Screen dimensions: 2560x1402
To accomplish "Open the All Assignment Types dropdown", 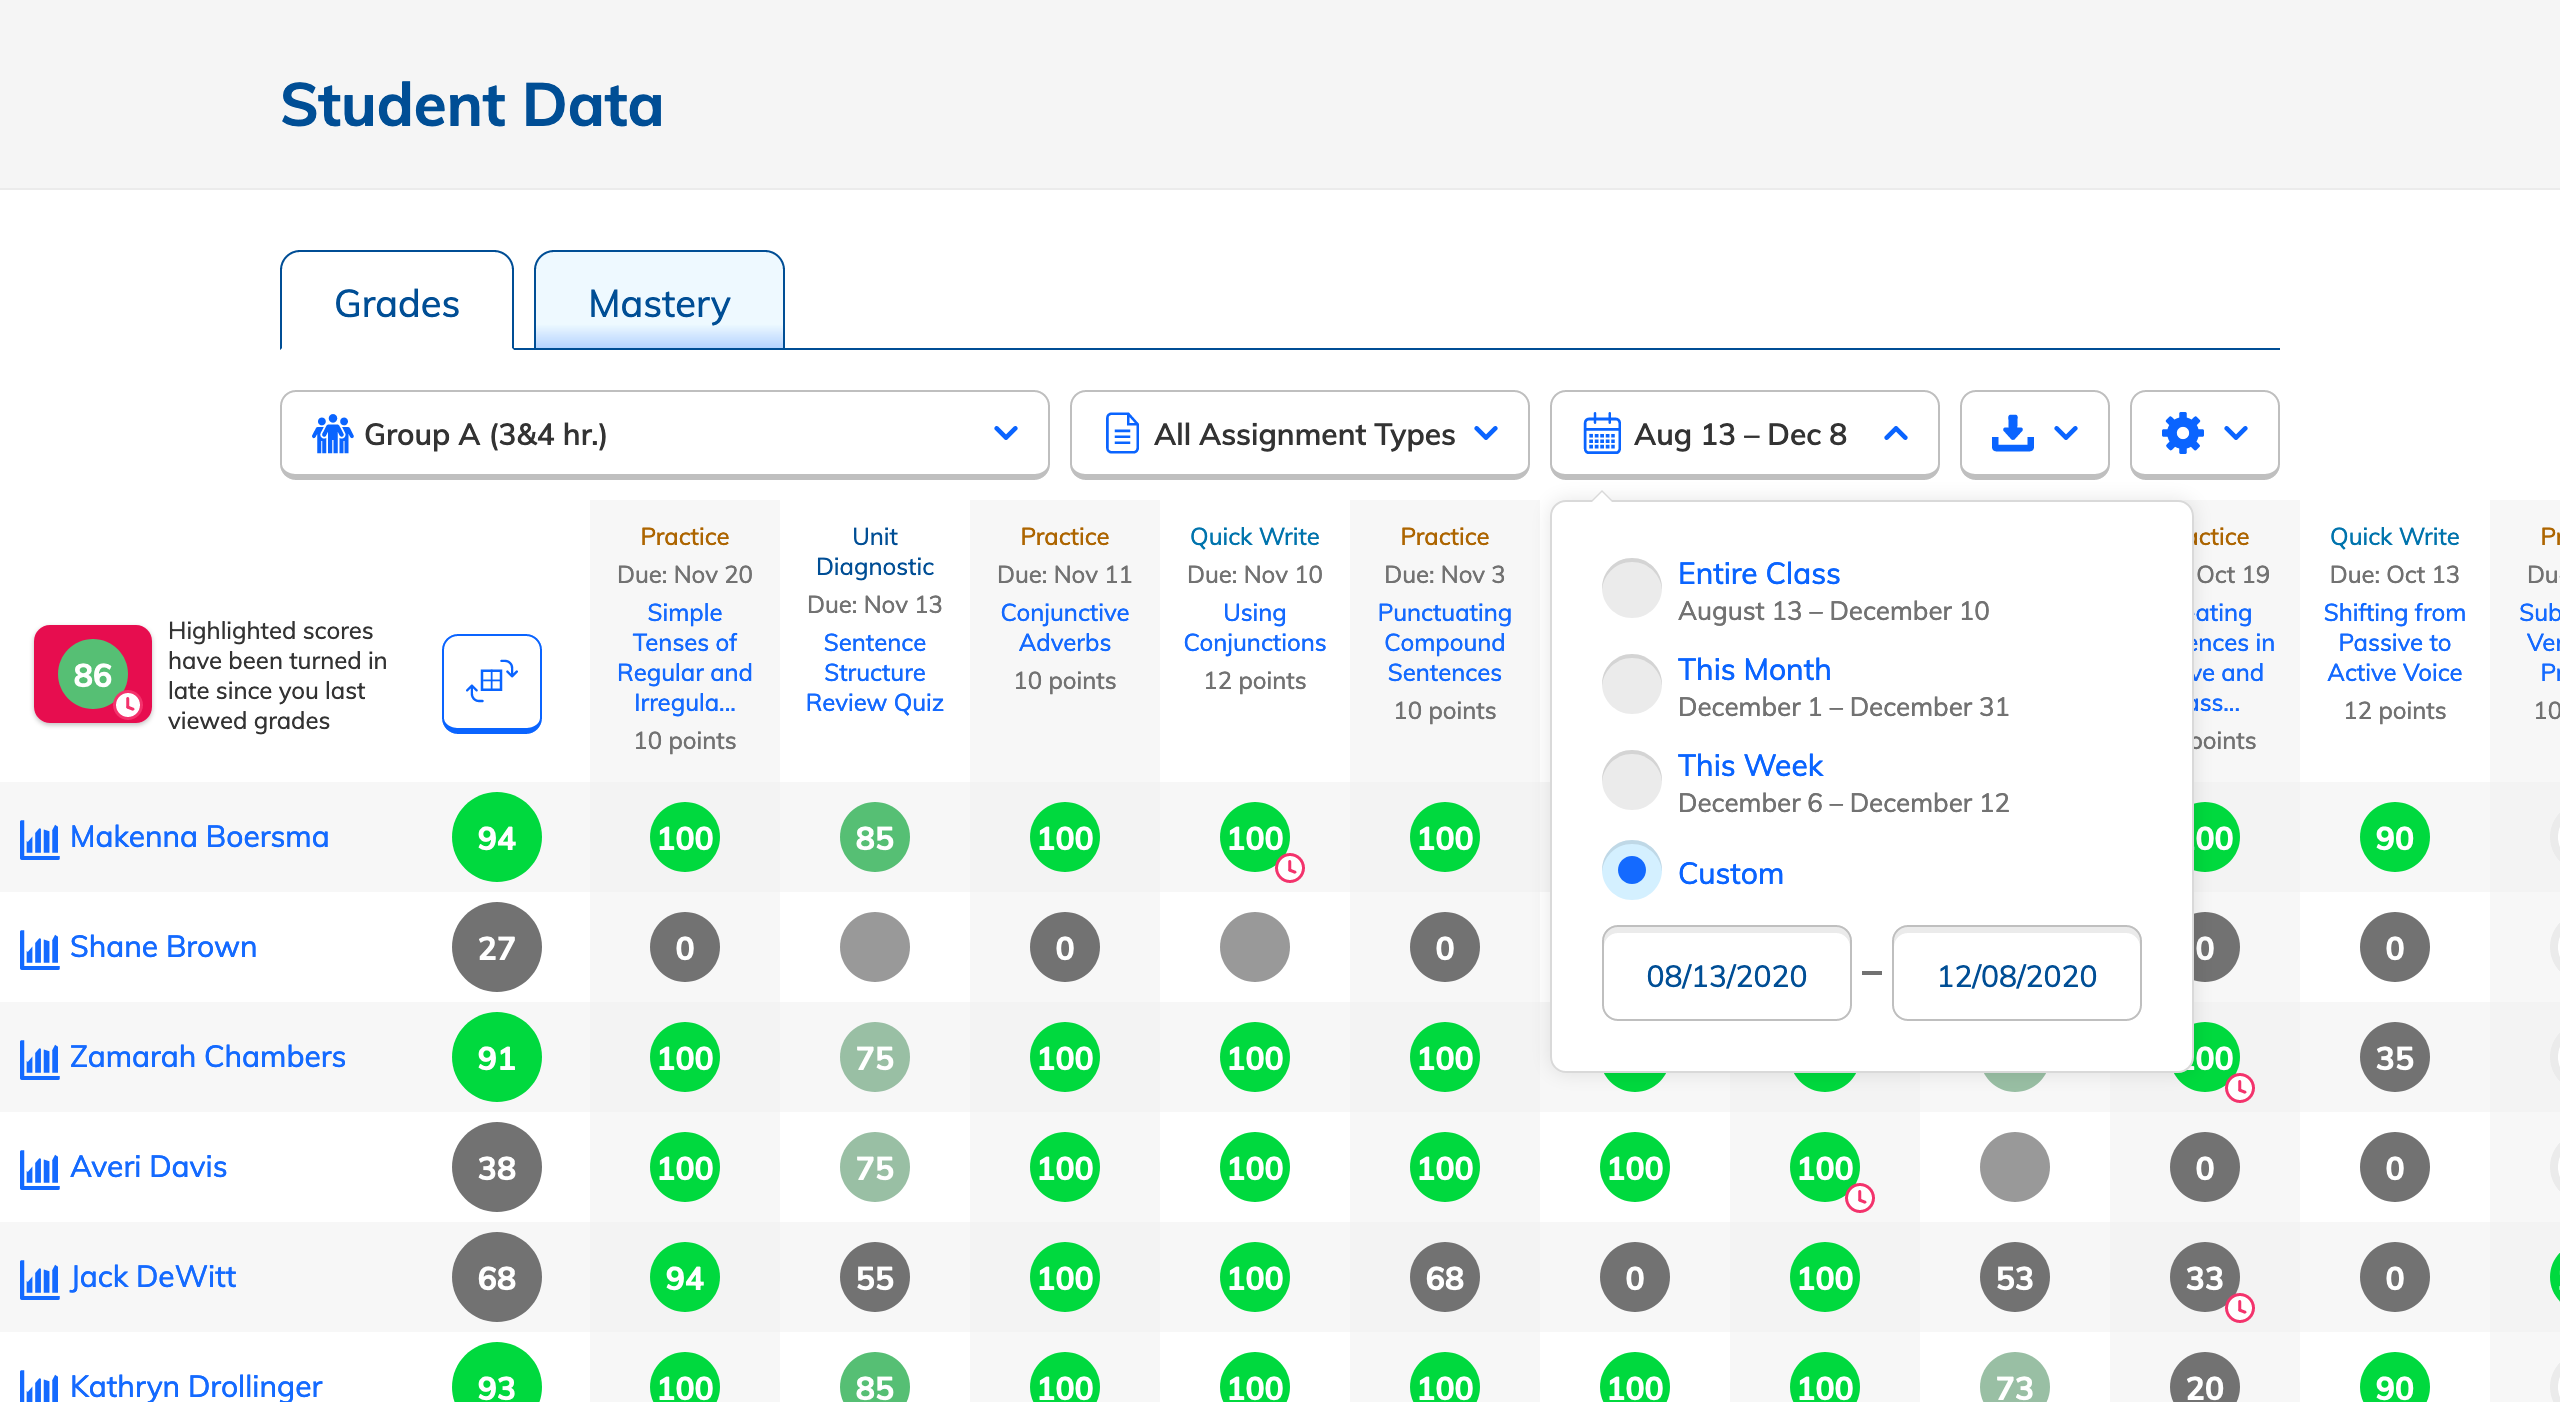I will (1299, 434).
